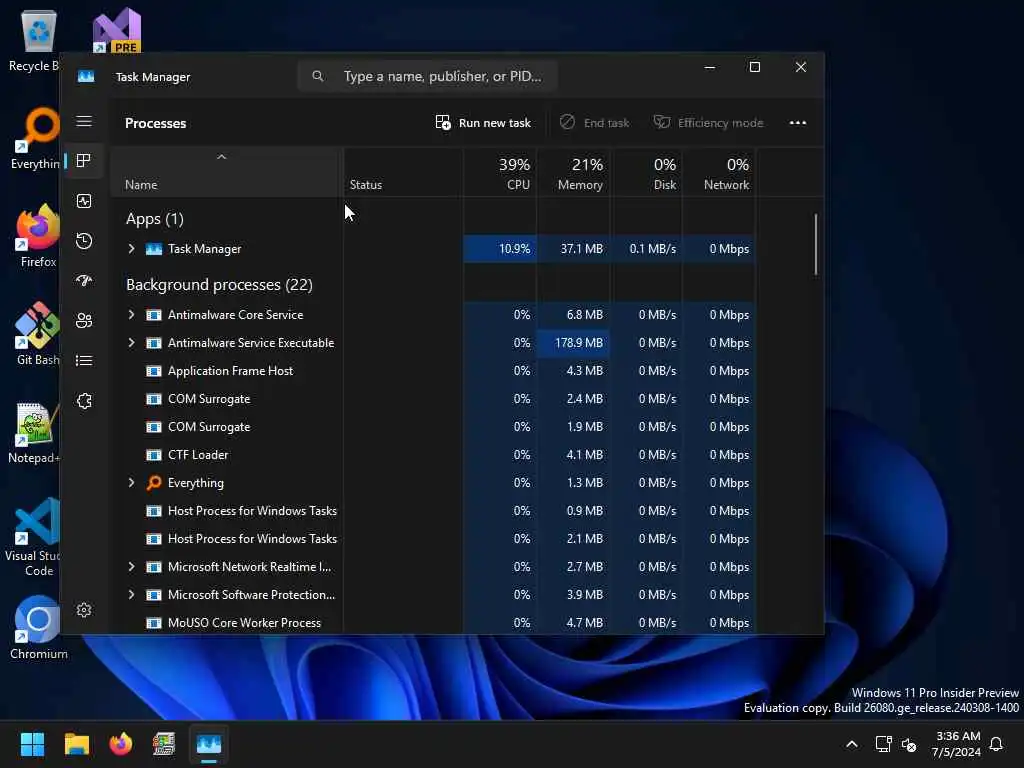Screen dimensions: 1024x768
Task: Open Chromium desktop shortcut
Action: (x=38, y=628)
